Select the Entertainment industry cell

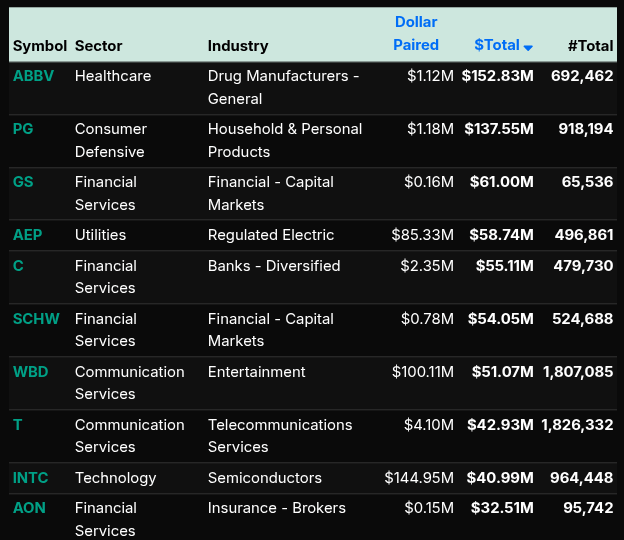tap(256, 372)
